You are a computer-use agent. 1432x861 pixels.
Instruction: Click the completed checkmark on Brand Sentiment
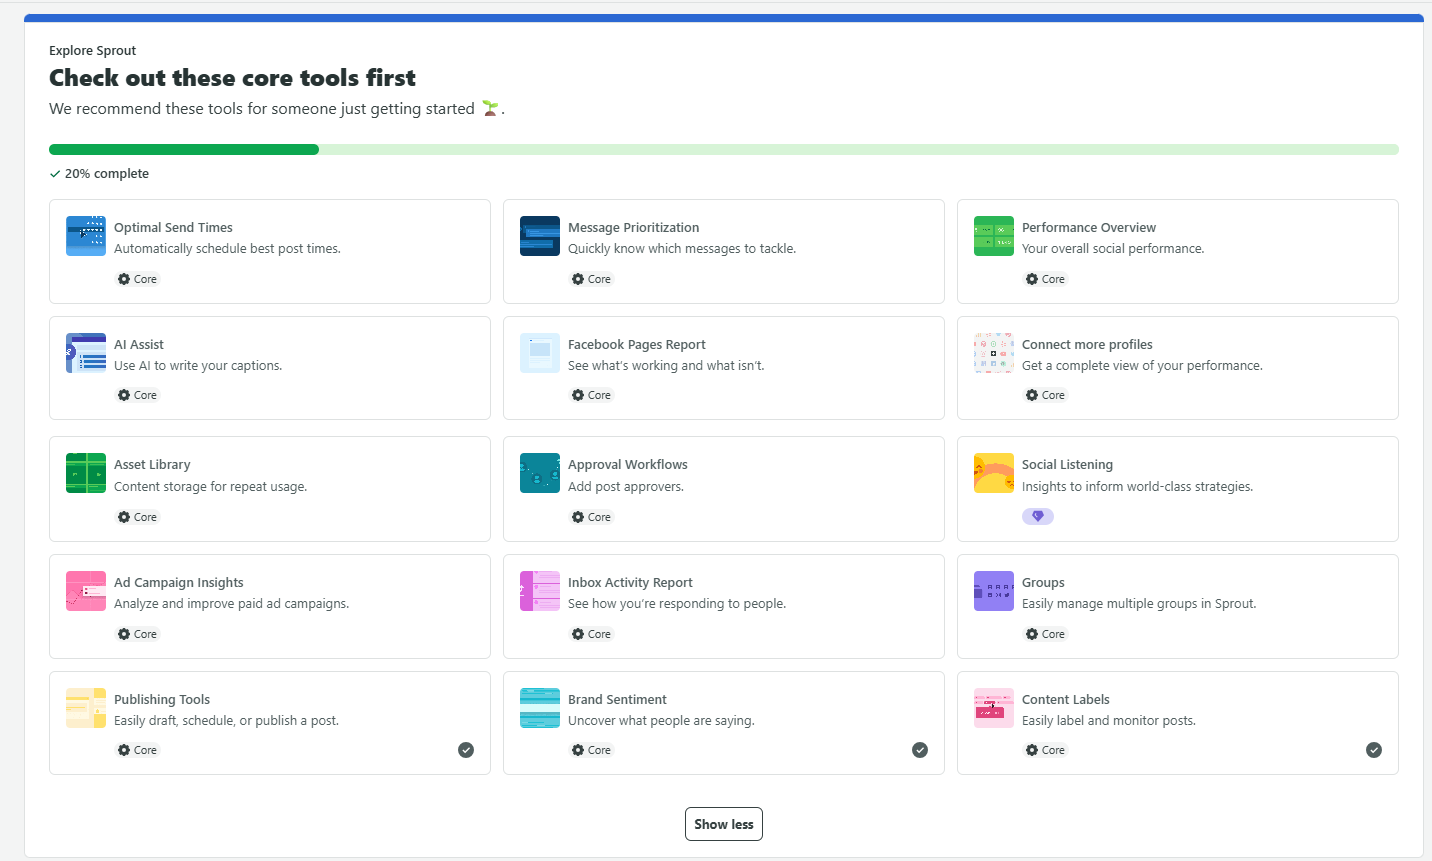pyautogui.click(x=920, y=750)
